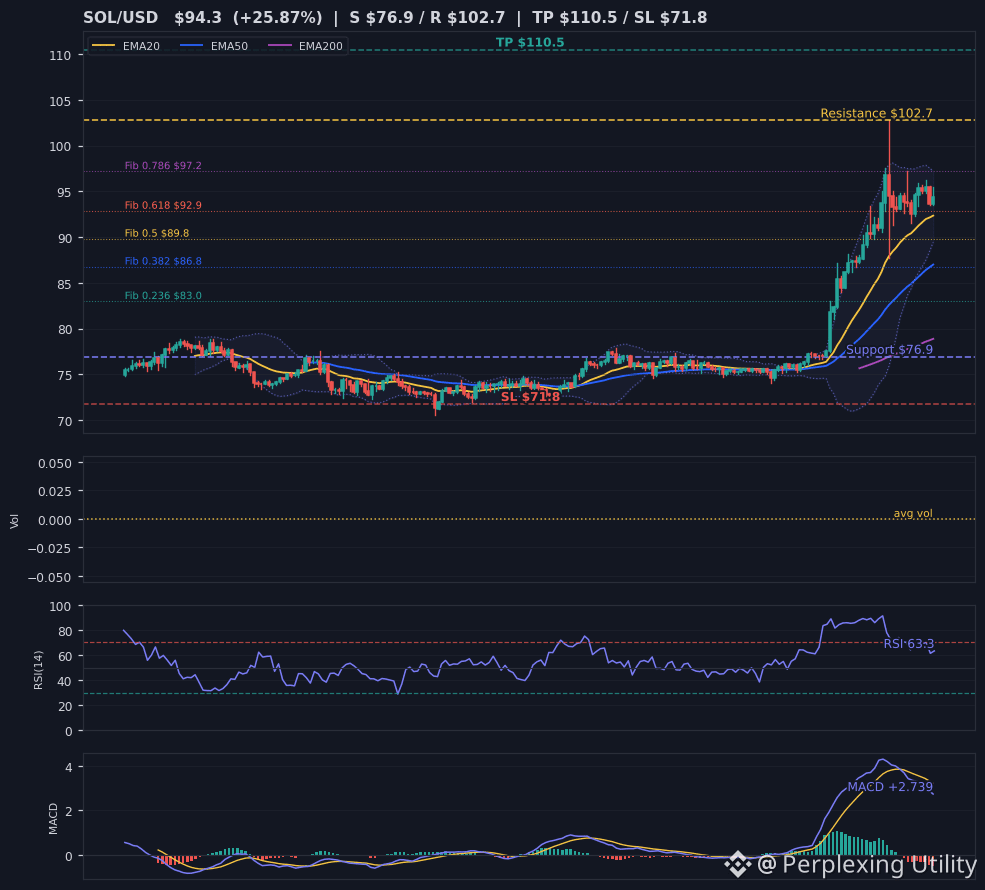The height and width of the screenshot is (890, 985).
Task: Click the (+25.87%) change value
Action: click(277, 18)
